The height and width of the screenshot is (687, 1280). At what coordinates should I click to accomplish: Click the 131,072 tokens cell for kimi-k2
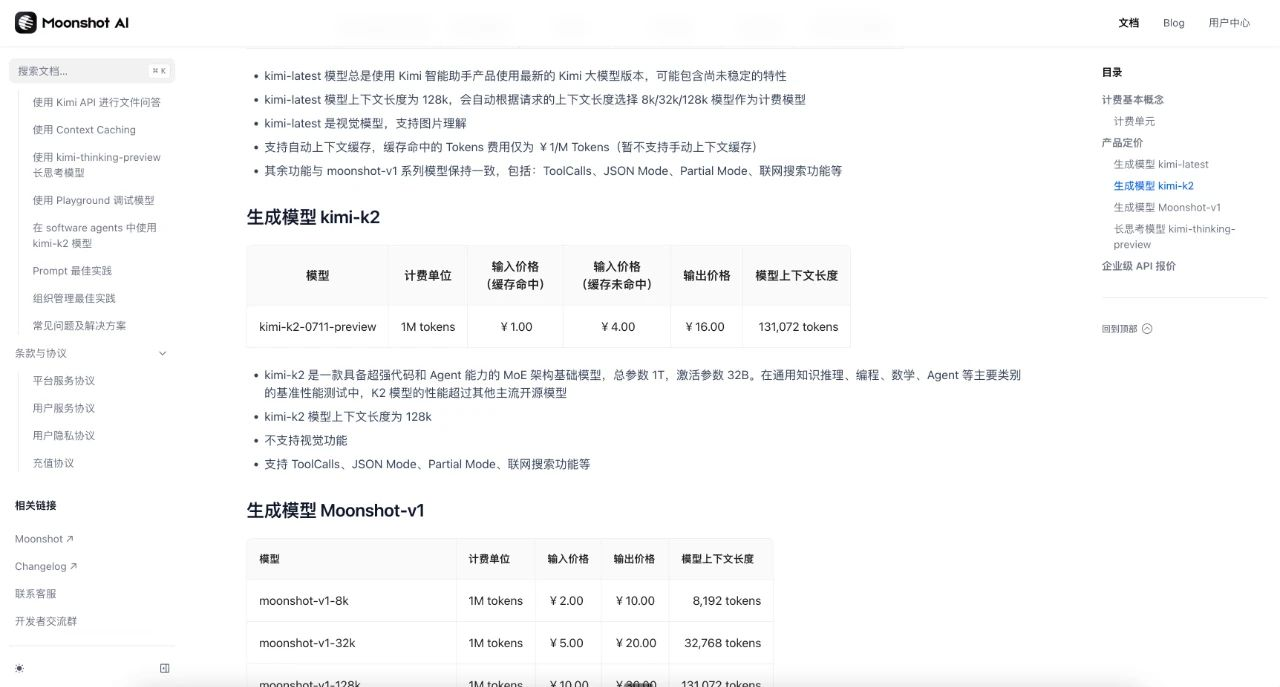798,327
